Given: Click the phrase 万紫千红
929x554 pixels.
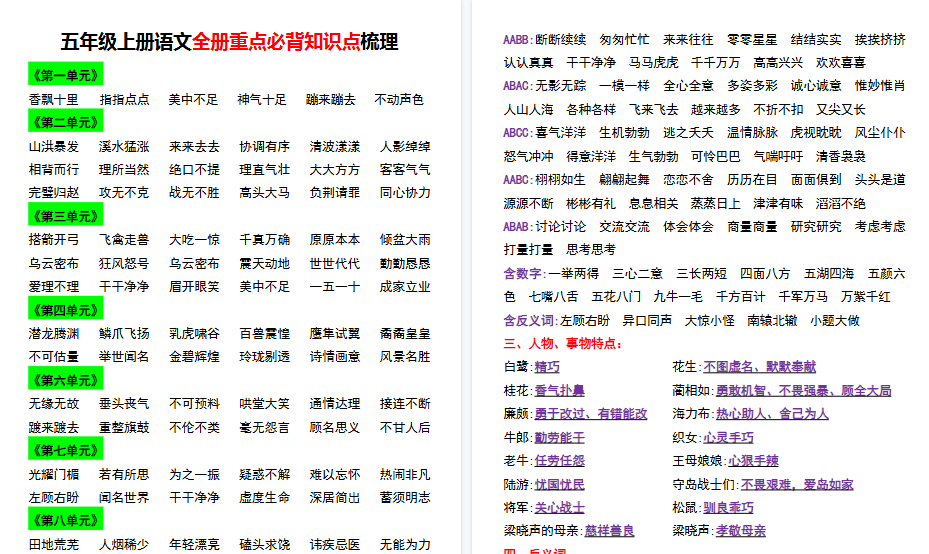Looking at the screenshot, I should click(866, 297).
